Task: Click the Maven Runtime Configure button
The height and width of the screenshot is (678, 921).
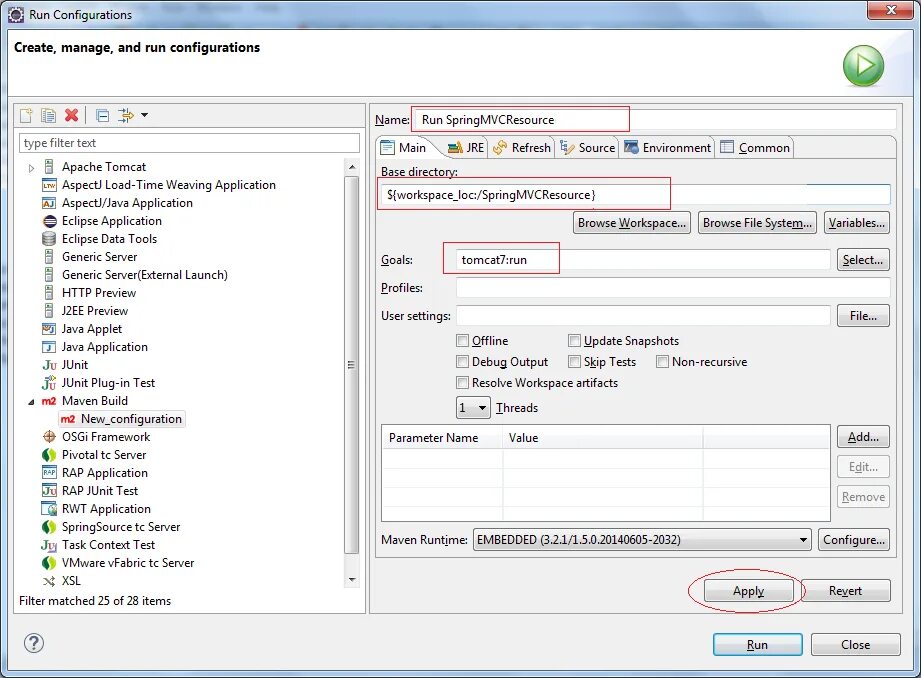Action: [854, 540]
